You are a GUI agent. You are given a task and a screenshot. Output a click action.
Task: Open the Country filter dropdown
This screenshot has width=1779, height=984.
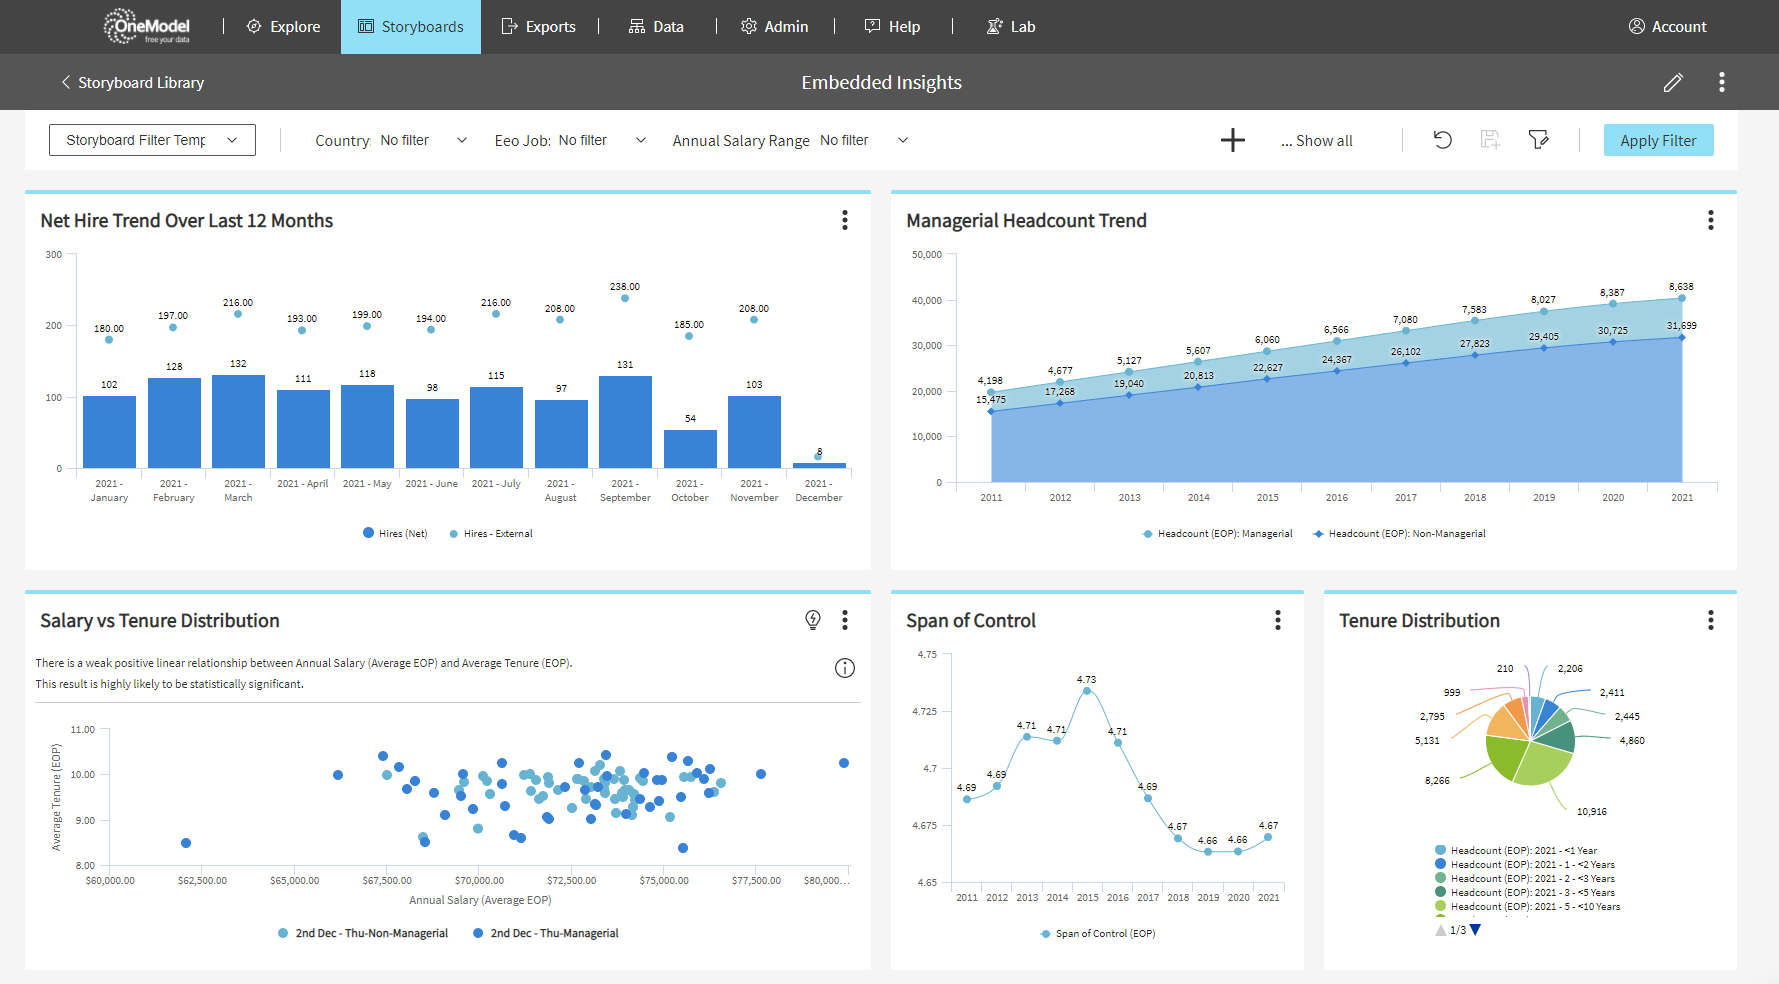point(461,140)
